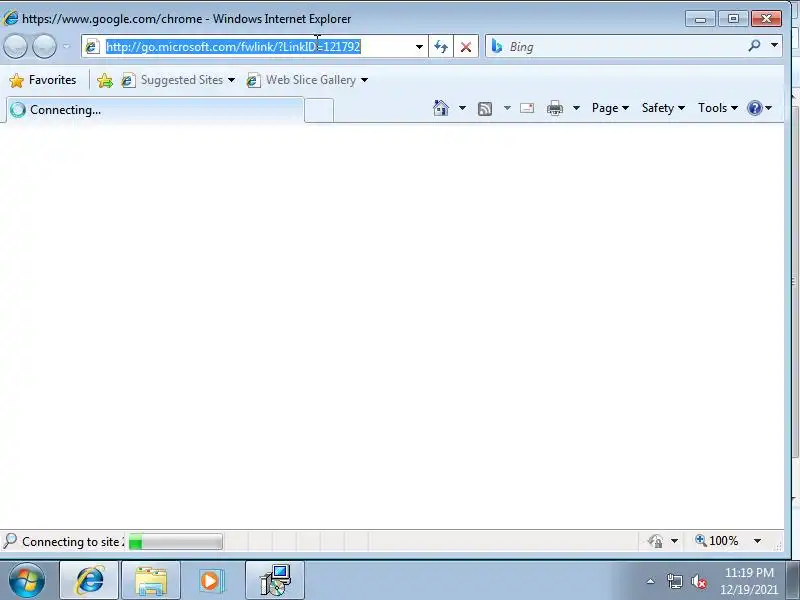The image size is (800, 600).
Task: Click the page loading progress bar
Action: [175, 541]
